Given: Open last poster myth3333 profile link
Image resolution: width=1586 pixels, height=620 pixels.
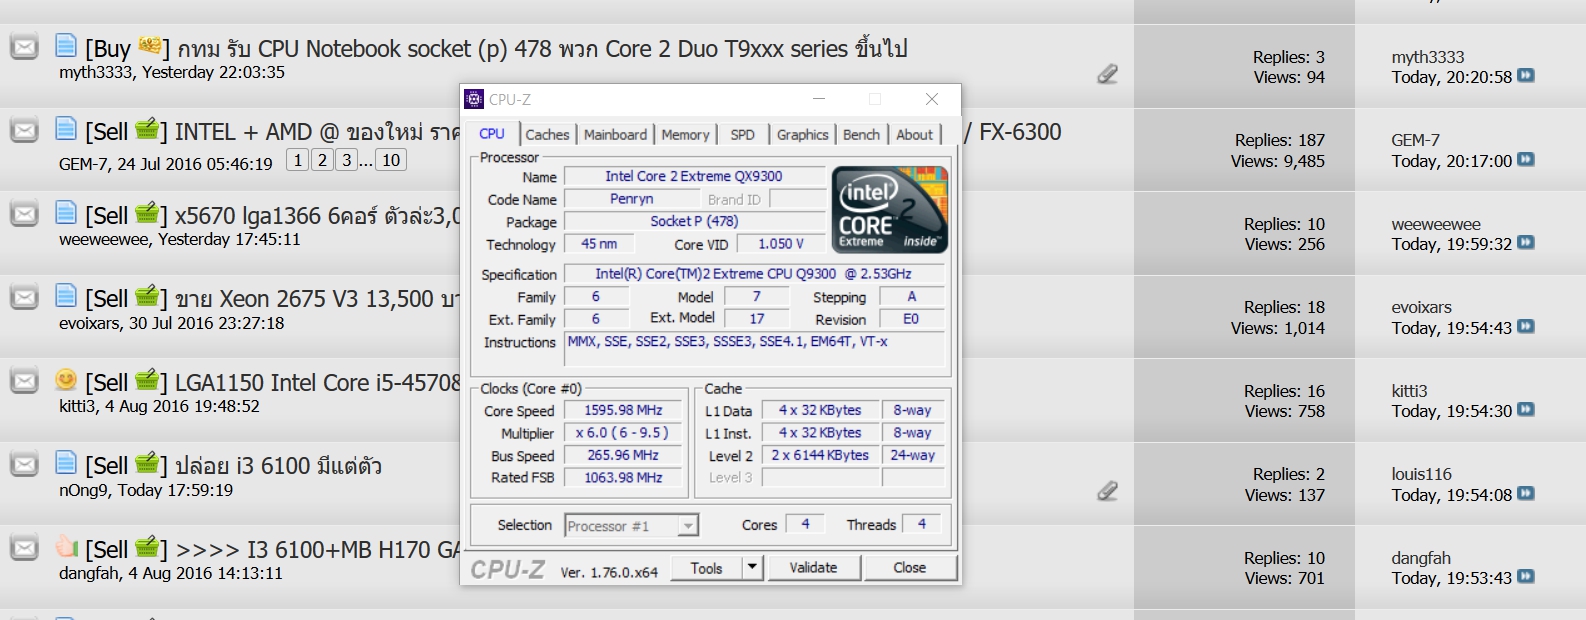Looking at the screenshot, I should [1427, 57].
